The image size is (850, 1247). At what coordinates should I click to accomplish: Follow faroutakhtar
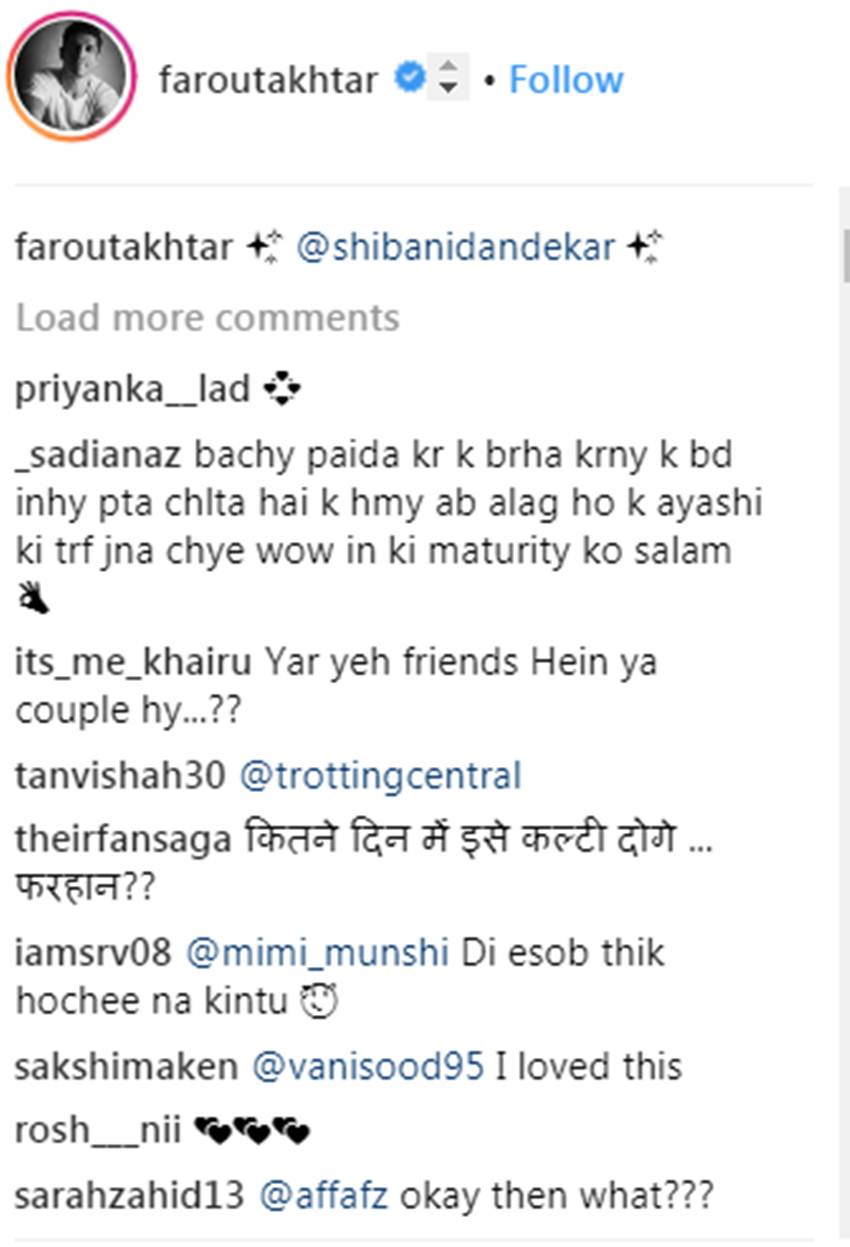pos(566,79)
